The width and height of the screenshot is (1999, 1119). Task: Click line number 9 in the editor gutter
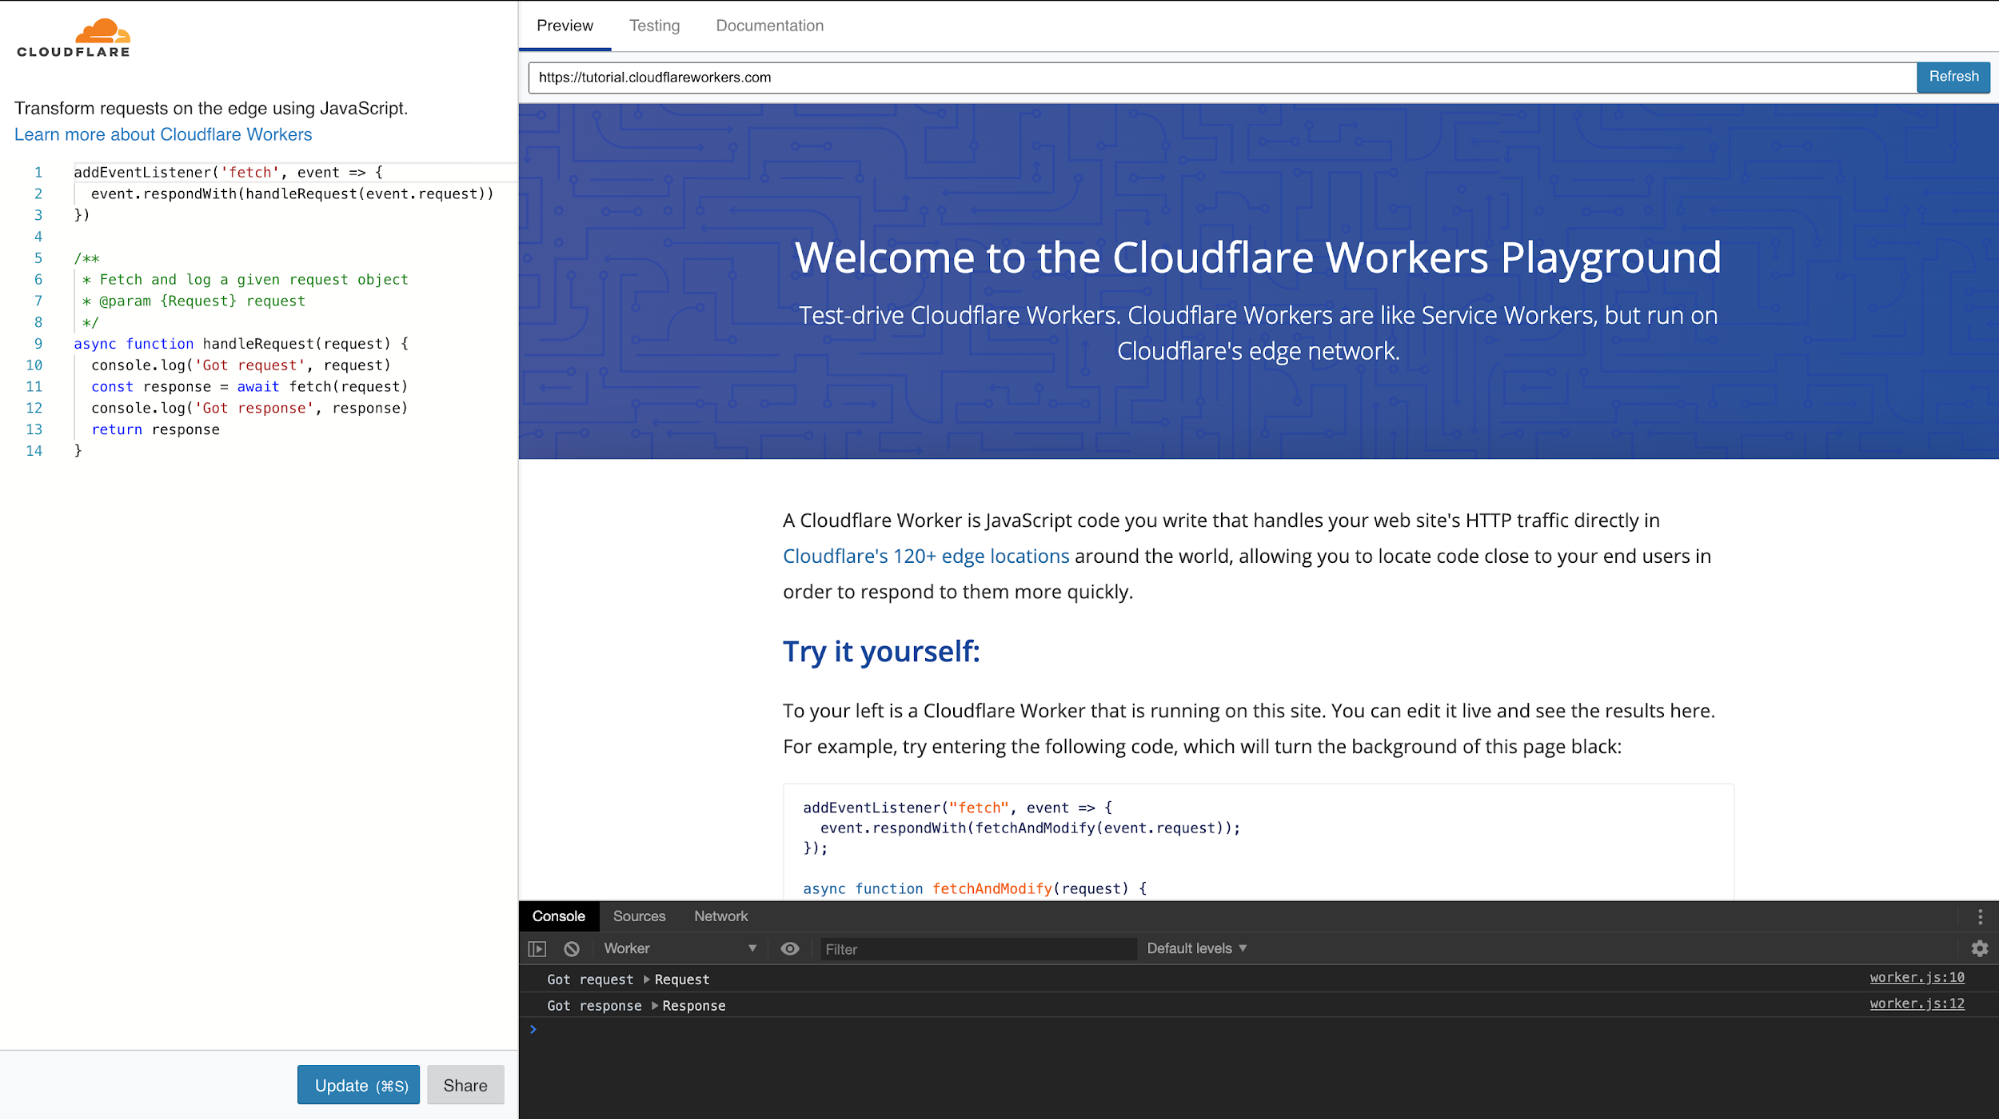(x=38, y=344)
